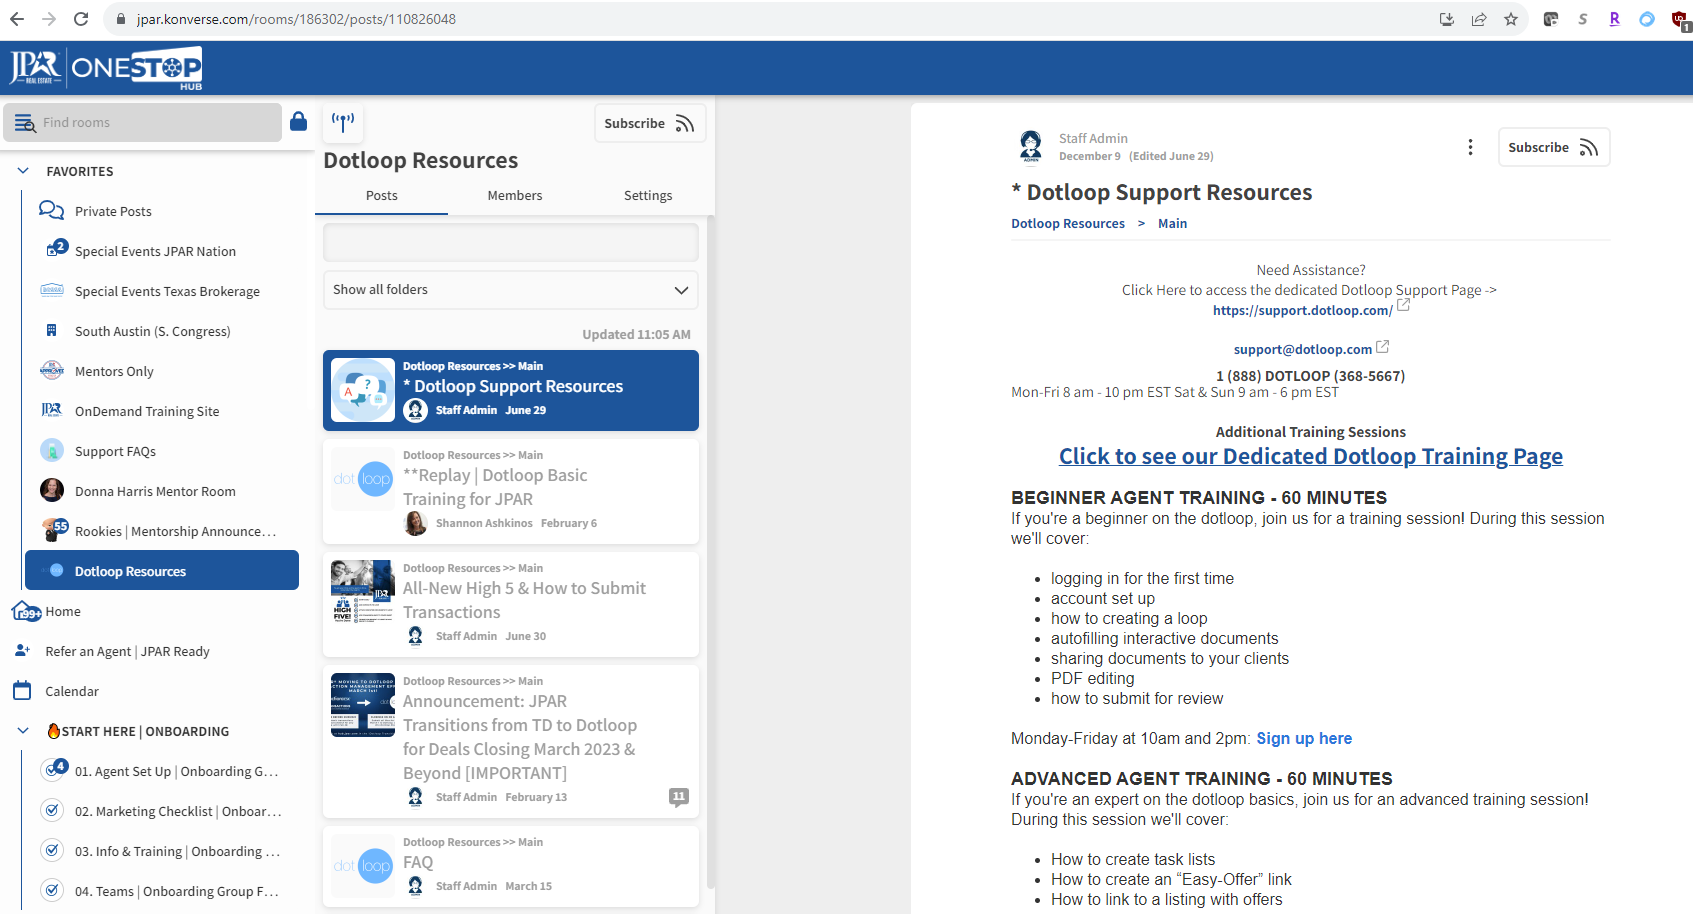Collapse the FAVORITES section
1693x914 pixels.
[23, 171]
